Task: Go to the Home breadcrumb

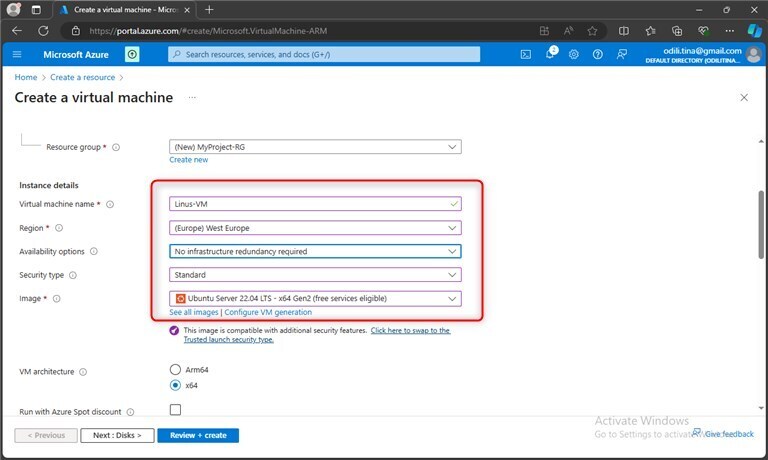Action: [25, 77]
